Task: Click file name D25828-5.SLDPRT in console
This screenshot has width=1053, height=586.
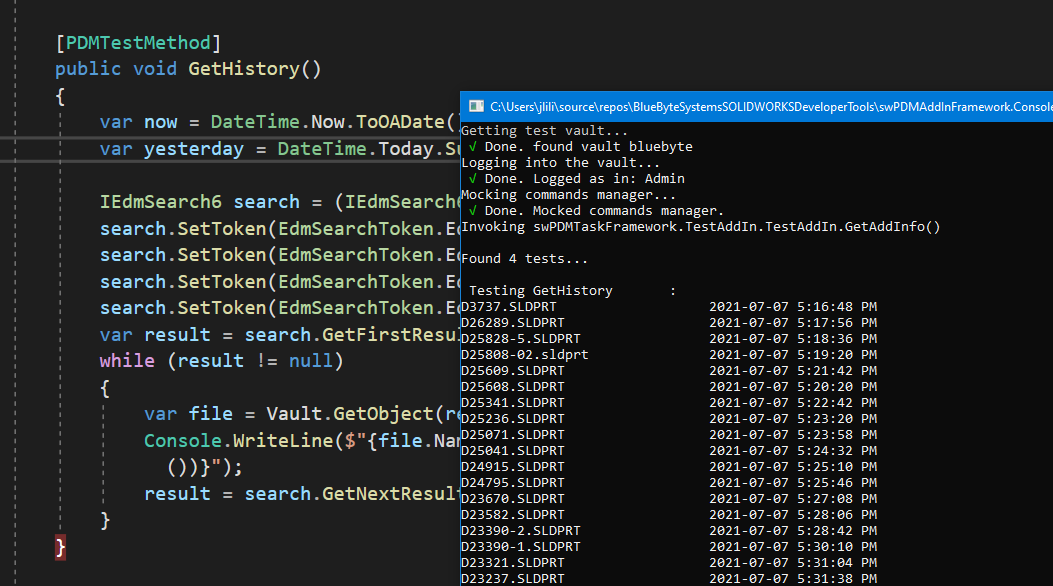Action: click(521, 340)
